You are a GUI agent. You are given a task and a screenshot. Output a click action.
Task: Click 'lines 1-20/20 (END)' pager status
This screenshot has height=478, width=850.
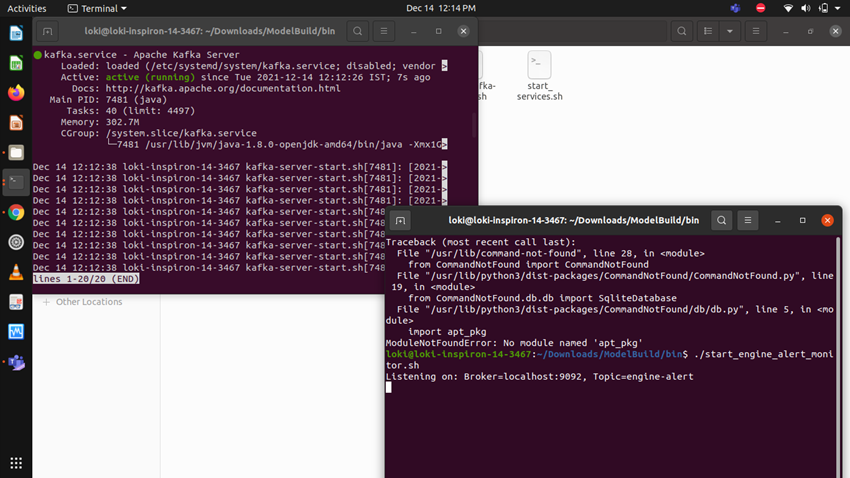pos(86,279)
